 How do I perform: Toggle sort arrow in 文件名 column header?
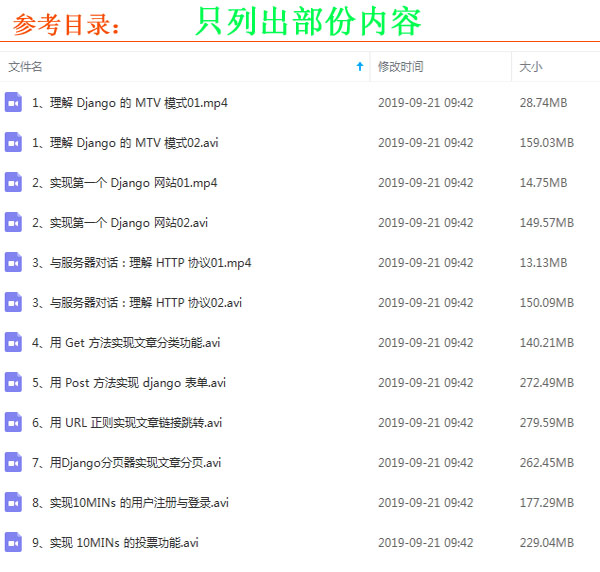pyautogui.click(x=360, y=67)
